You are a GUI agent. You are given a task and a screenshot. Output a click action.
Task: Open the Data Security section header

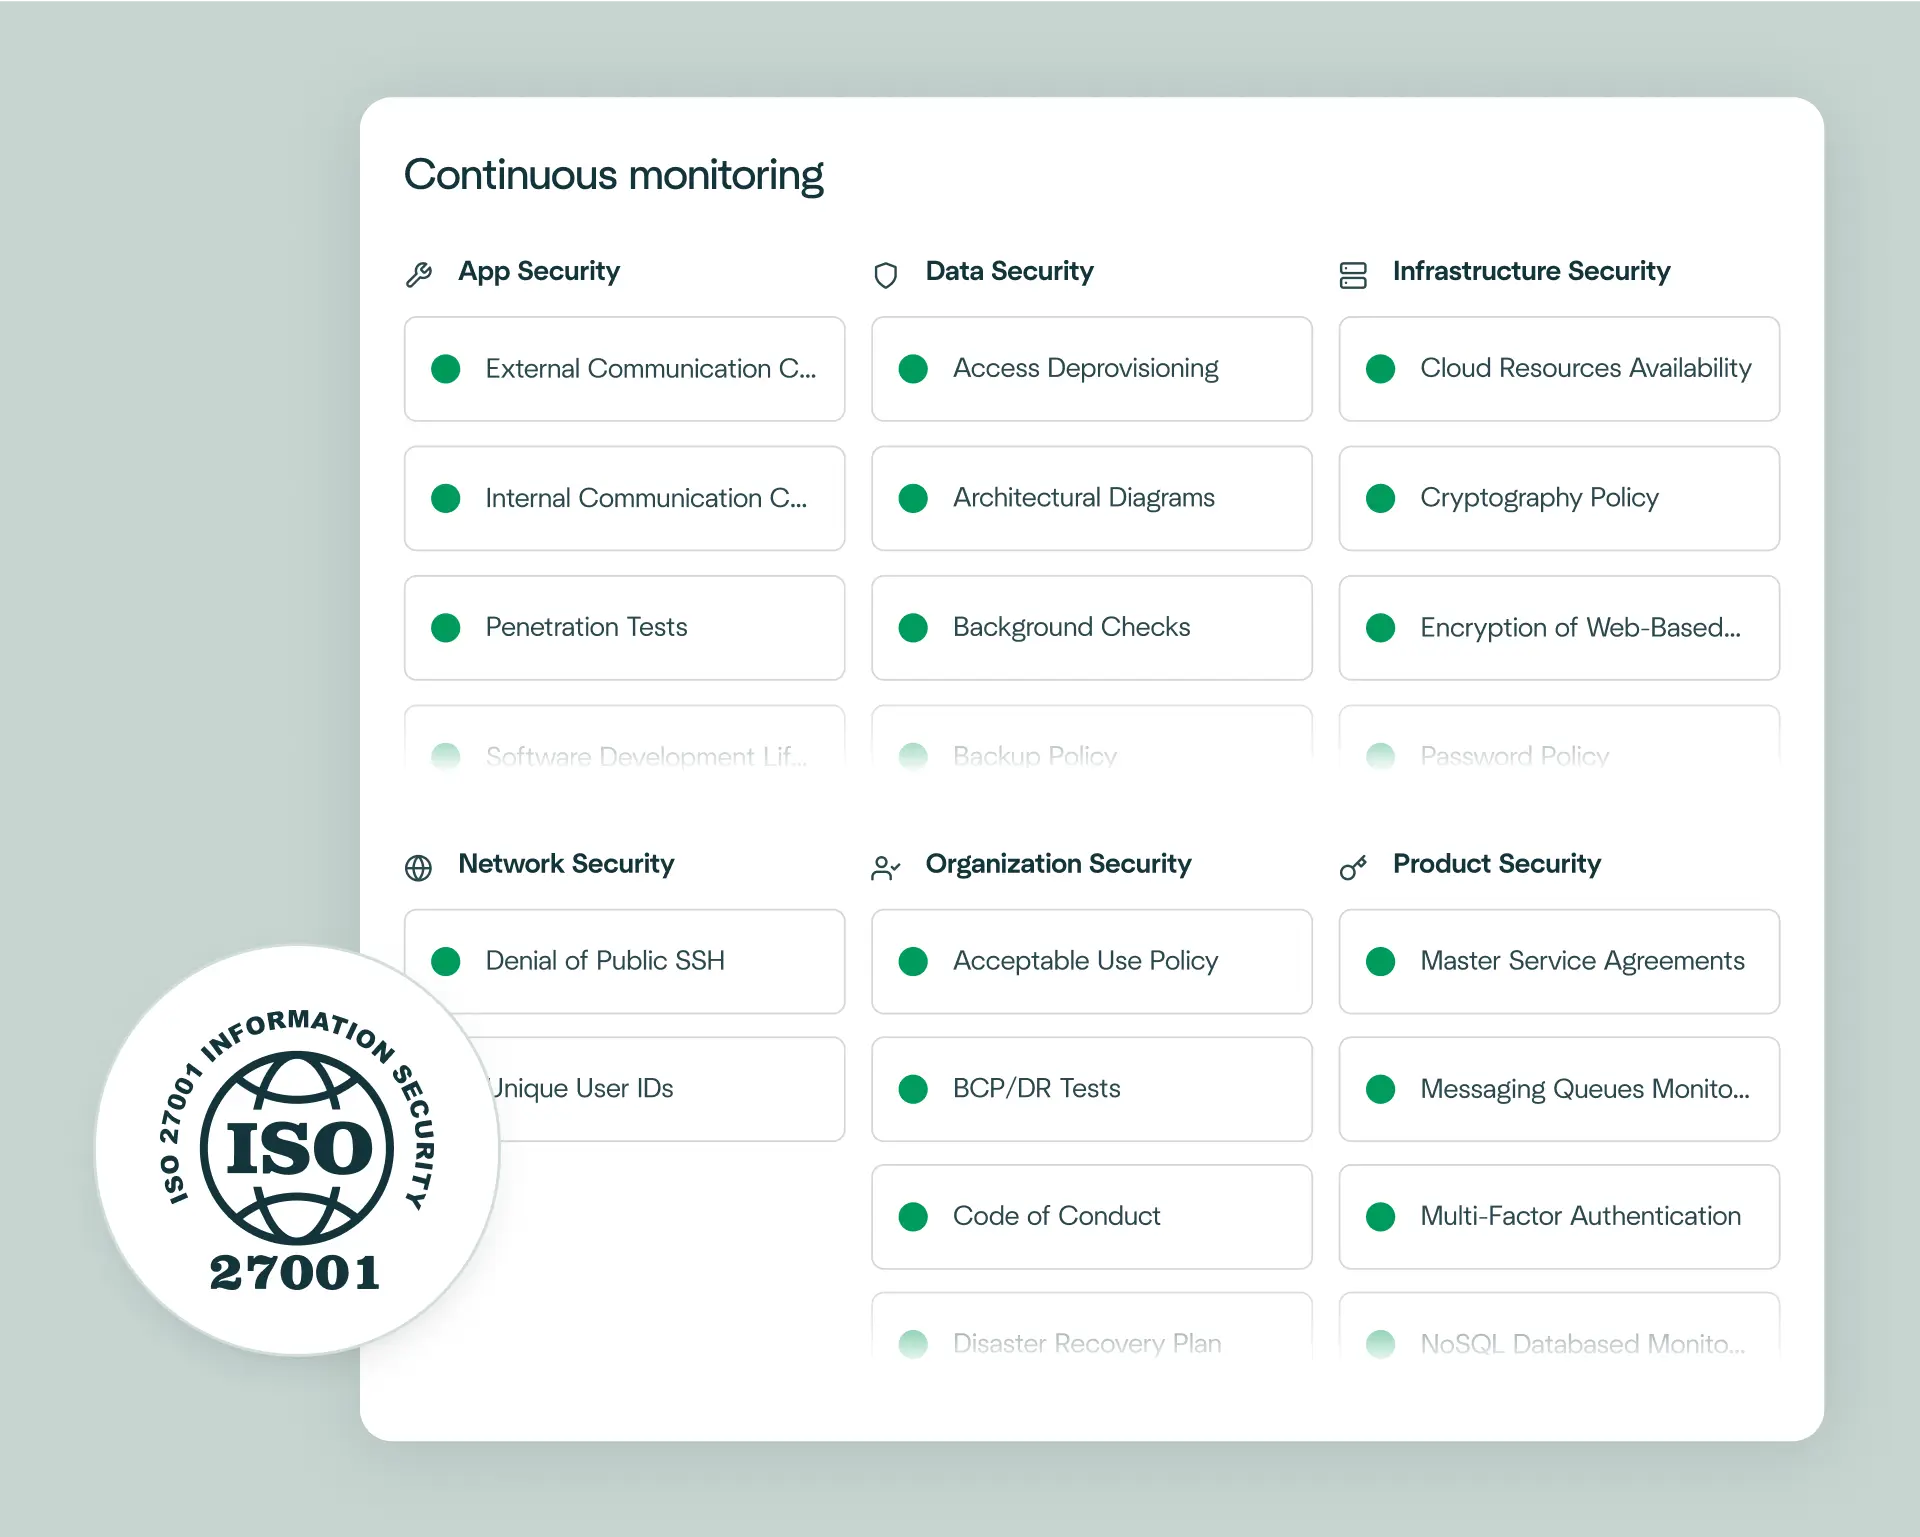(x=1009, y=271)
